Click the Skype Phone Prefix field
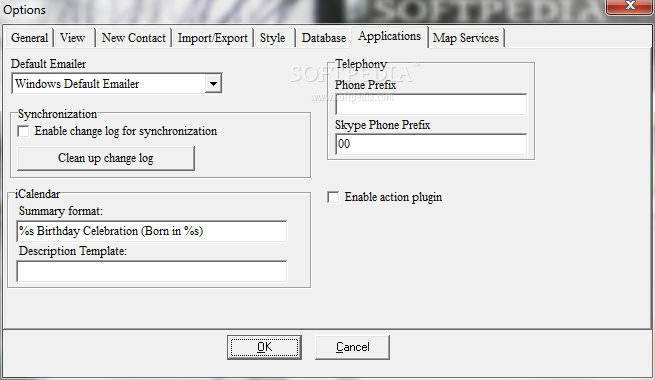The height and width of the screenshot is (380, 655). (x=431, y=144)
